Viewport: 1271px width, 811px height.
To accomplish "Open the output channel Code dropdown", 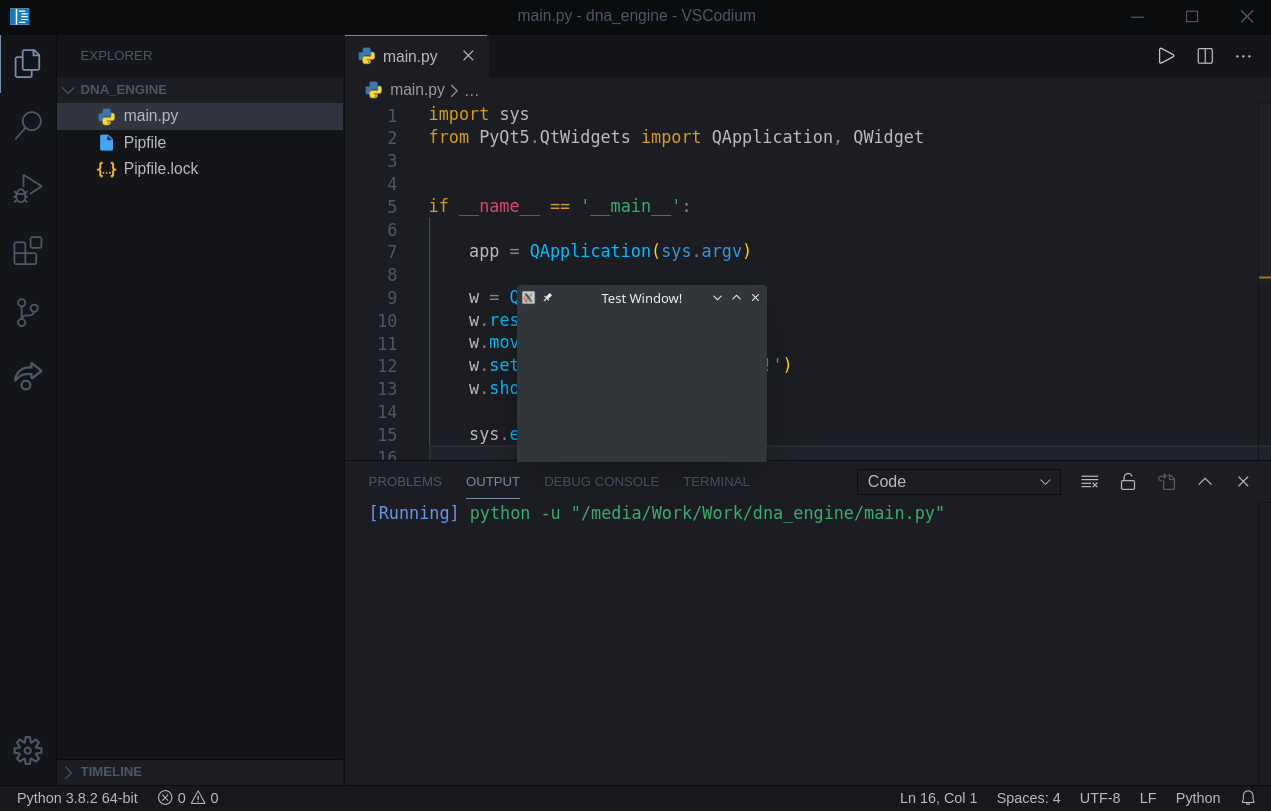I will point(959,482).
